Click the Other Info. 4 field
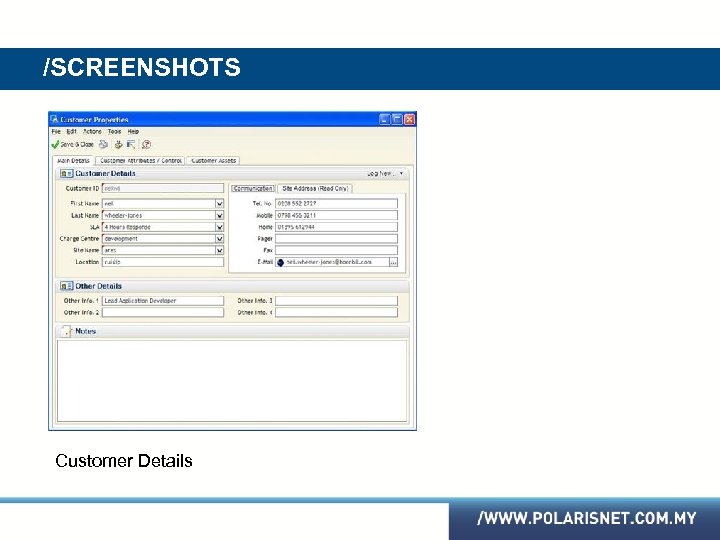The width and height of the screenshot is (720, 540). click(x=336, y=312)
